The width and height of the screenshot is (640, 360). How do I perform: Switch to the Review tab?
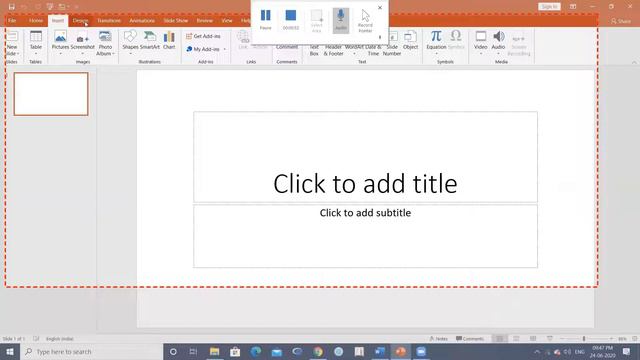(204, 20)
